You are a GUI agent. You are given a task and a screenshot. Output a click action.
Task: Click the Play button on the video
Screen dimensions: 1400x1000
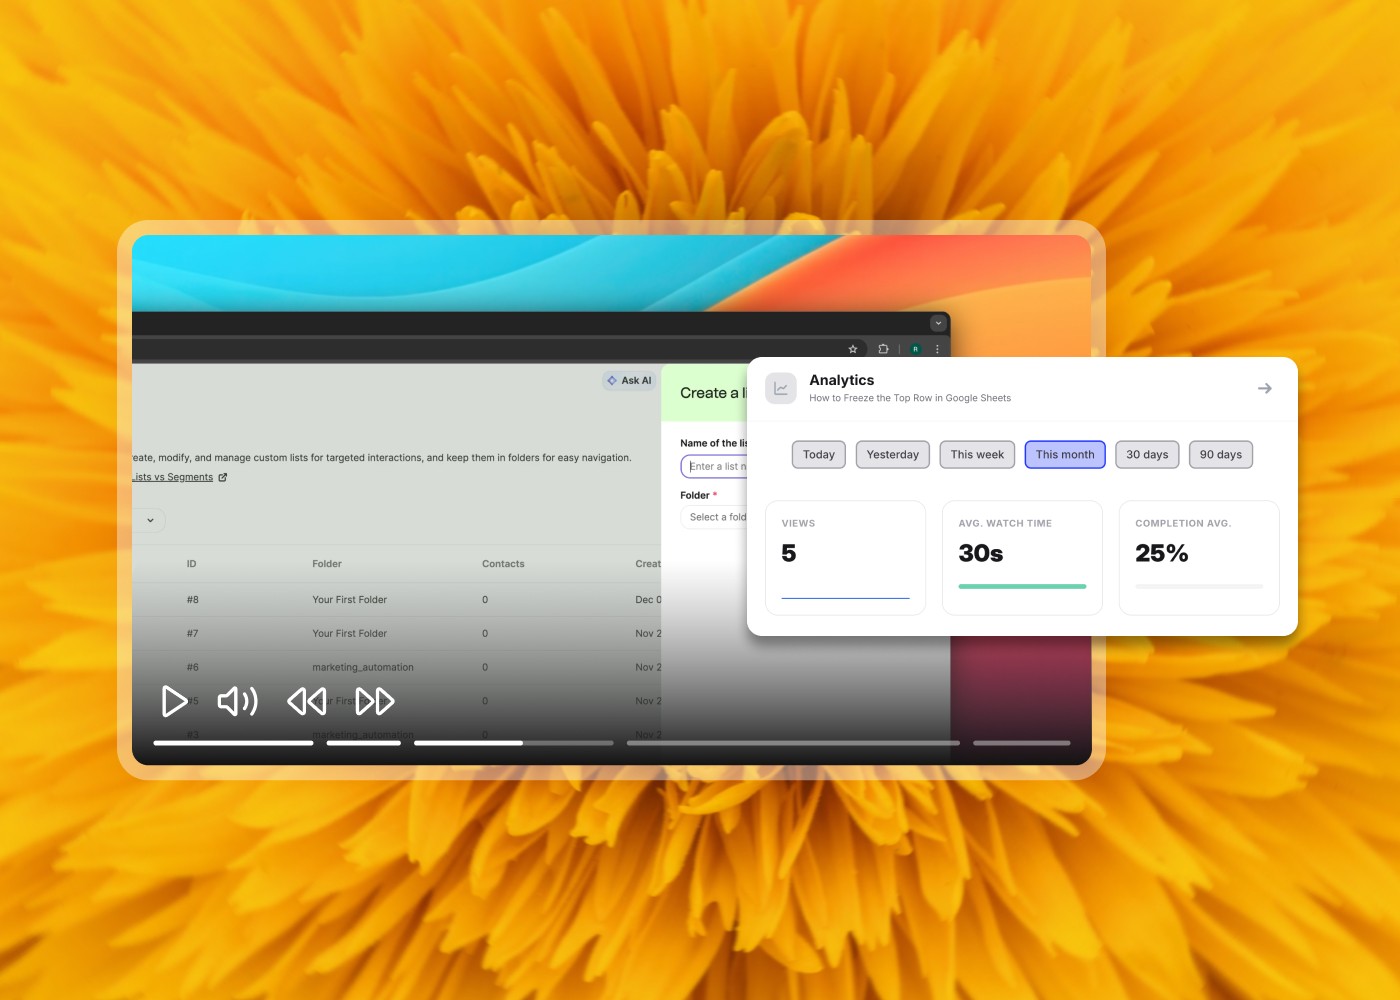point(175,701)
